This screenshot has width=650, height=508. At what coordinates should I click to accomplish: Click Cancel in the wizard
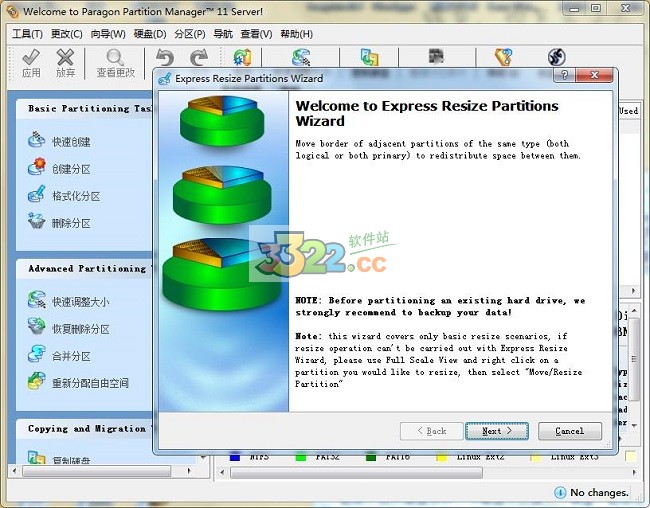570,431
